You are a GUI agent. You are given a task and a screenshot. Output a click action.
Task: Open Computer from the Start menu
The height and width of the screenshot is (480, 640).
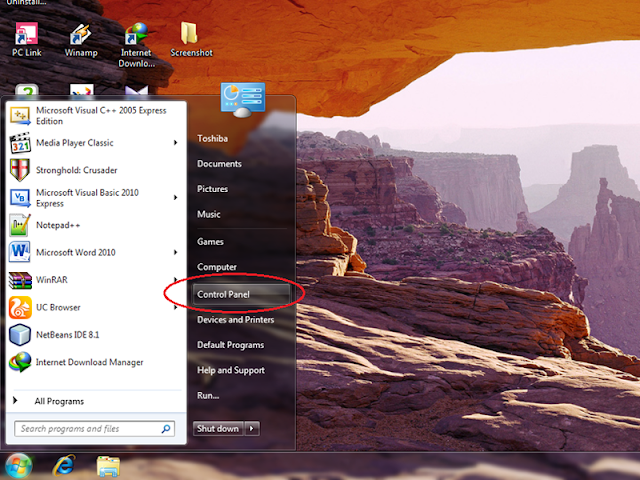click(217, 267)
